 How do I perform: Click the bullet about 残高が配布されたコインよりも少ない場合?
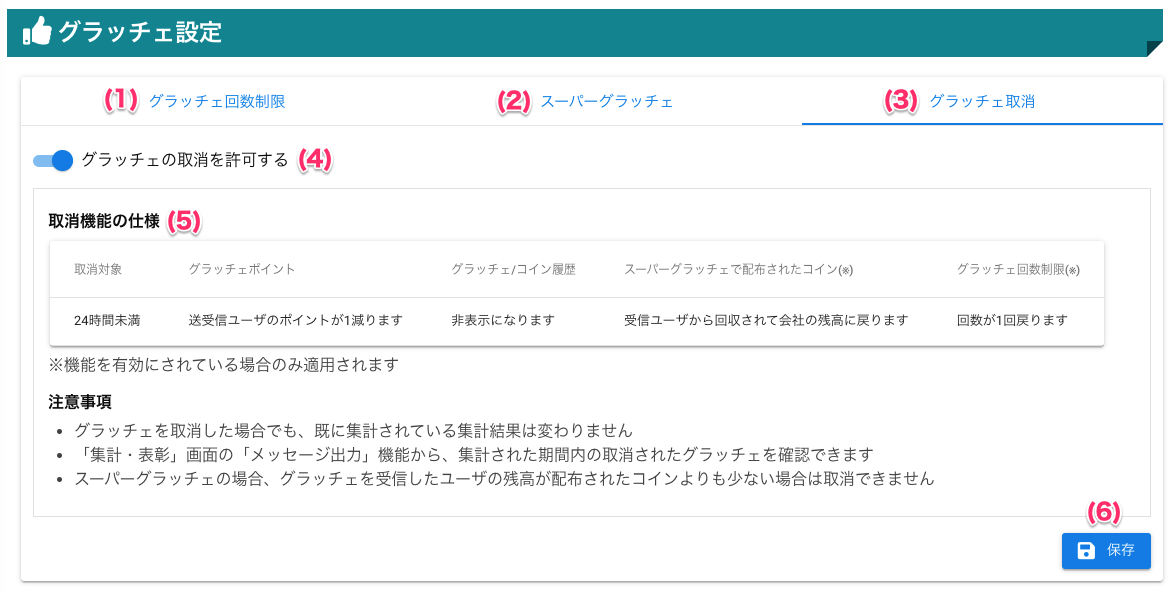(505, 478)
